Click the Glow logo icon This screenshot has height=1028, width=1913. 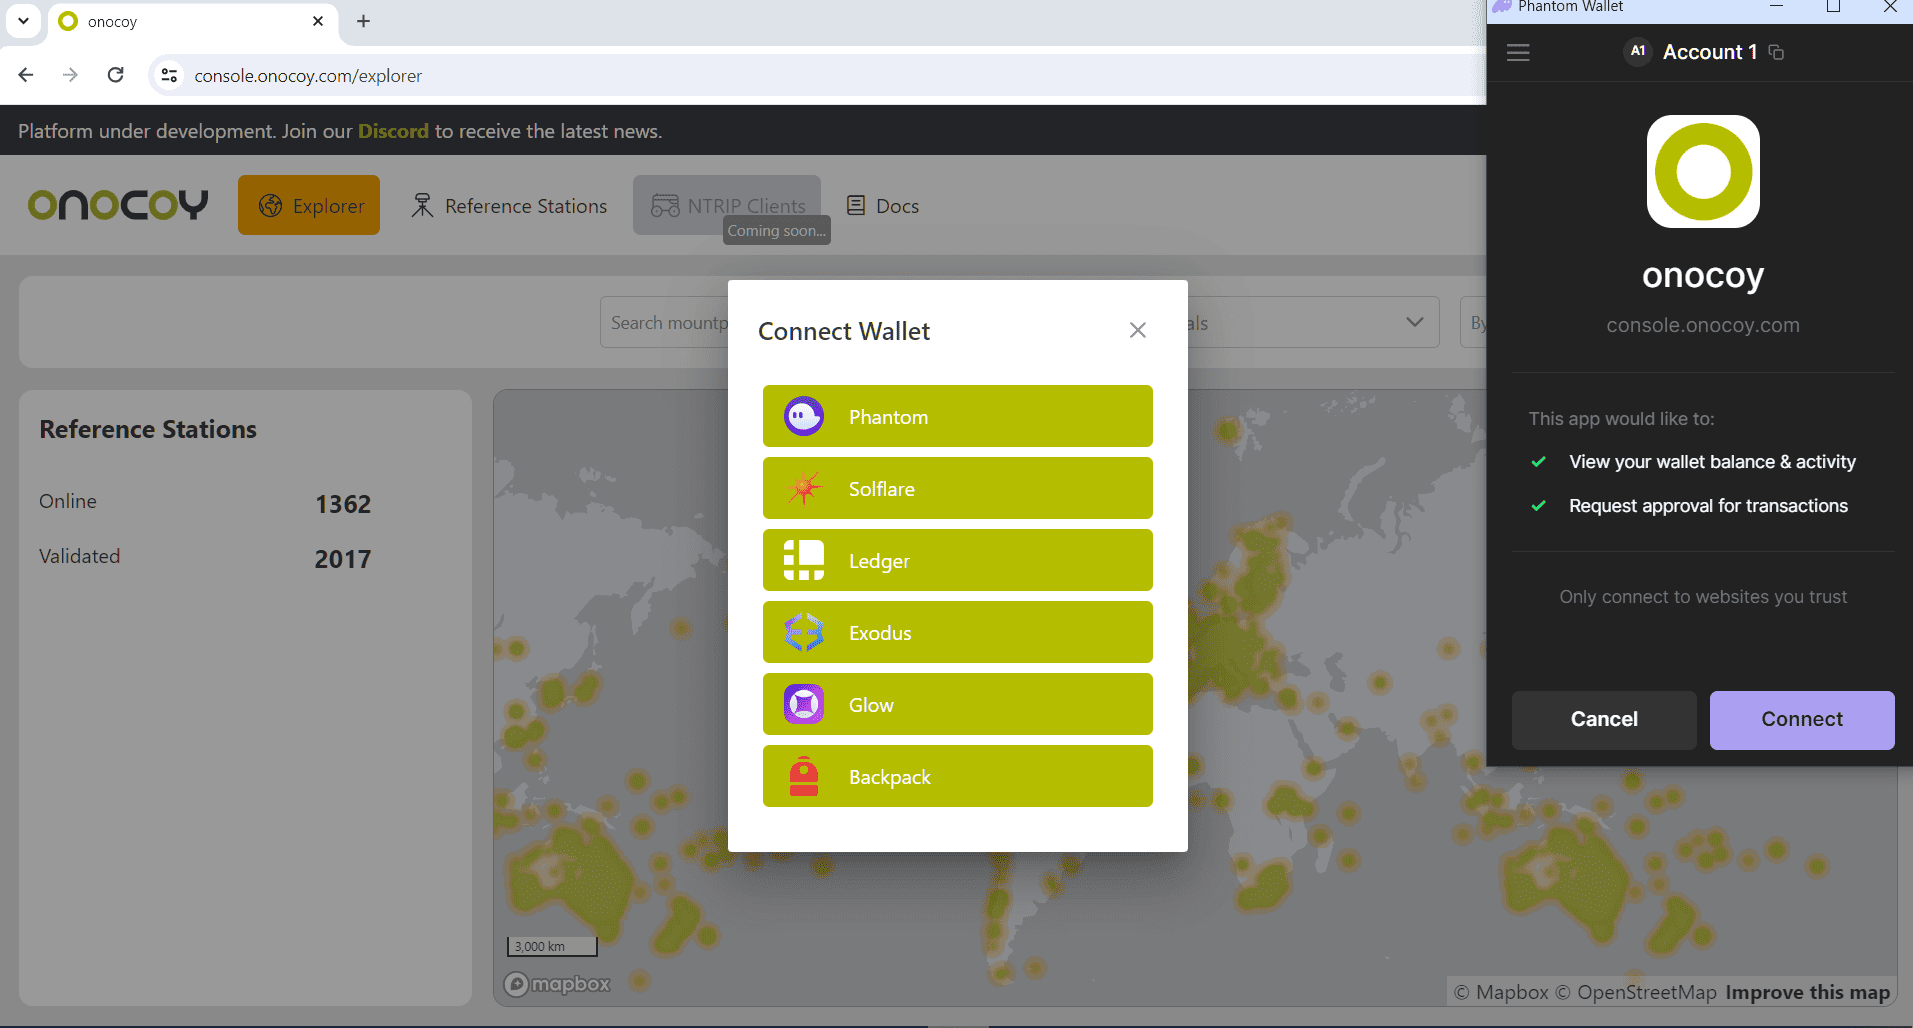point(804,704)
